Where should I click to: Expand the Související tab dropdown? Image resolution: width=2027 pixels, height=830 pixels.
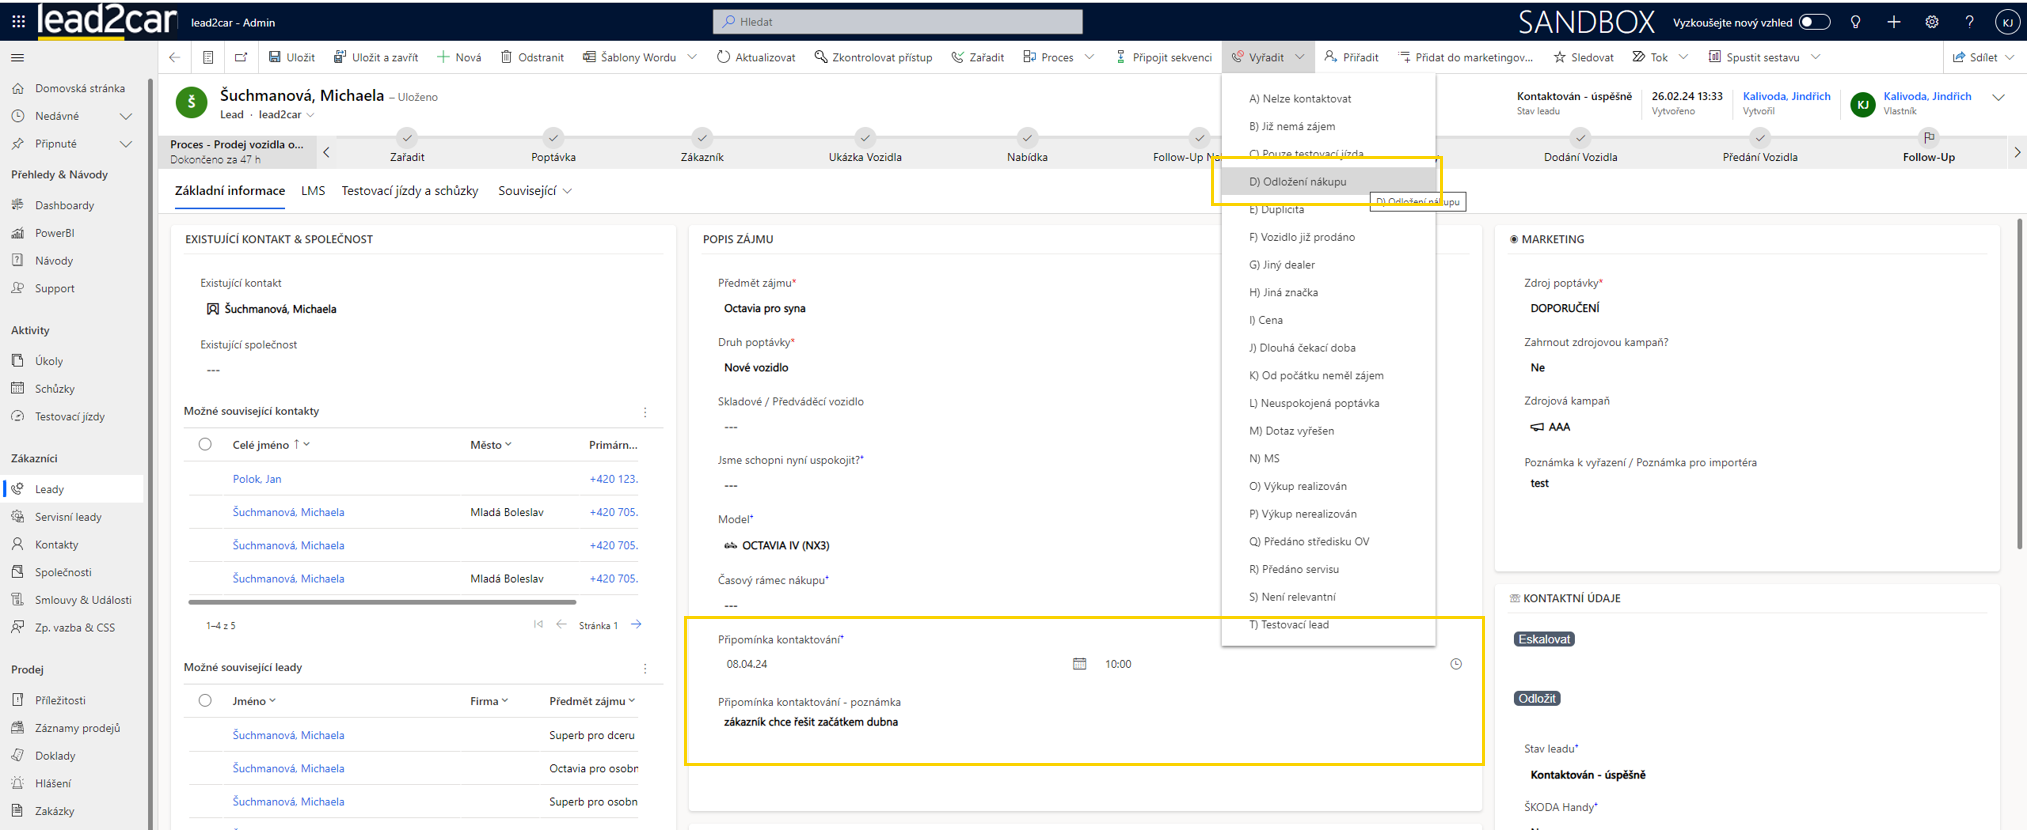535,191
